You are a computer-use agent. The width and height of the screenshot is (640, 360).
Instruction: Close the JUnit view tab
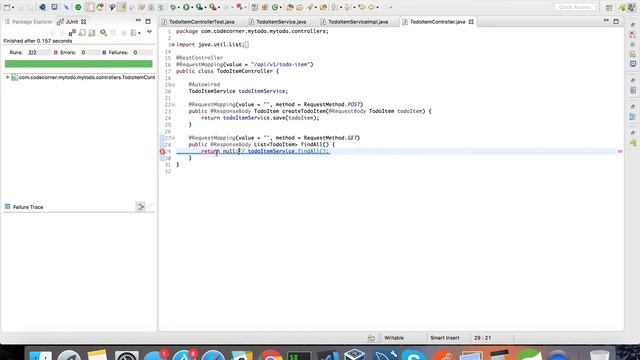pos(84,22)
